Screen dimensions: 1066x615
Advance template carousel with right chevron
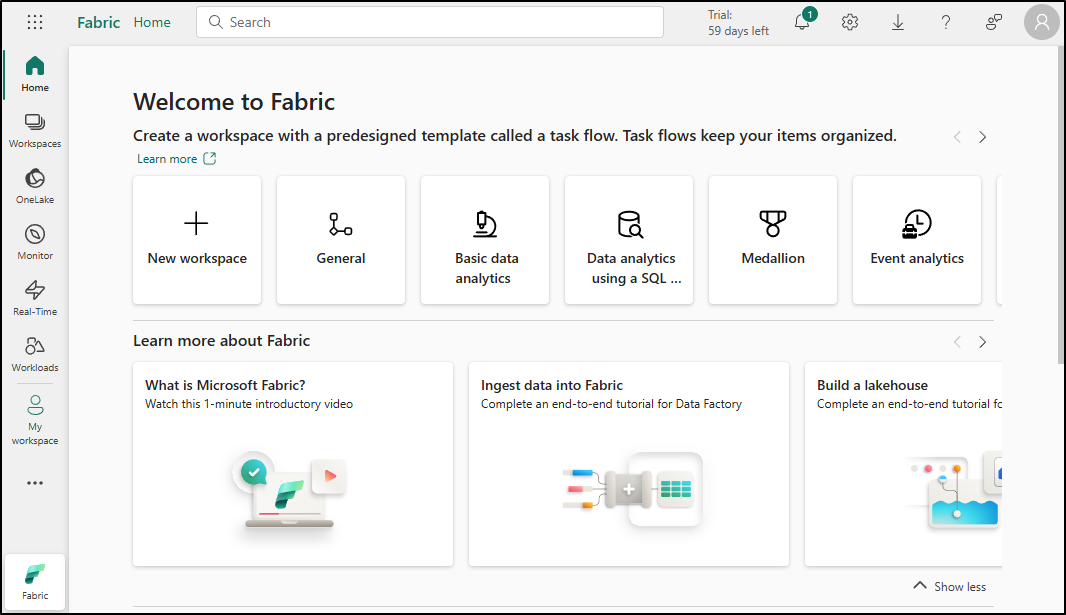pos(982,137)
